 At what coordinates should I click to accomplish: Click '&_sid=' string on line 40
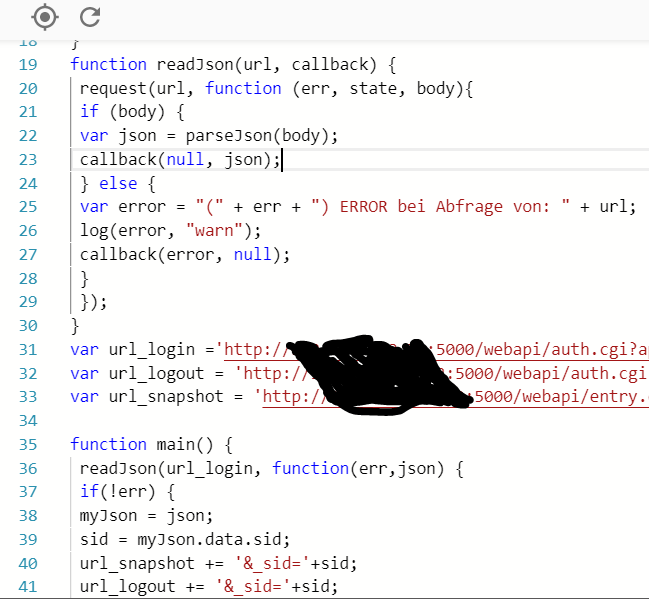click(272, 563)
